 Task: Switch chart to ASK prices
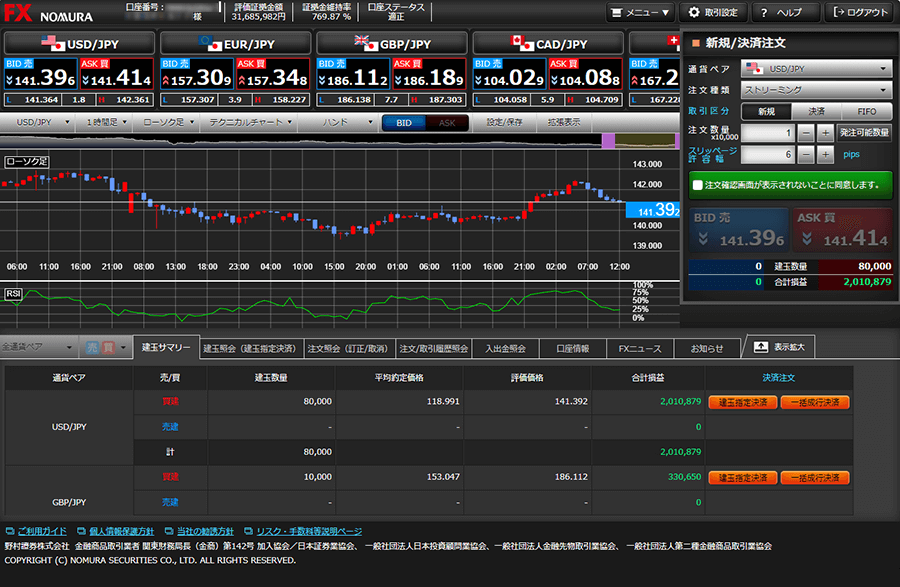tap(447, 123)
